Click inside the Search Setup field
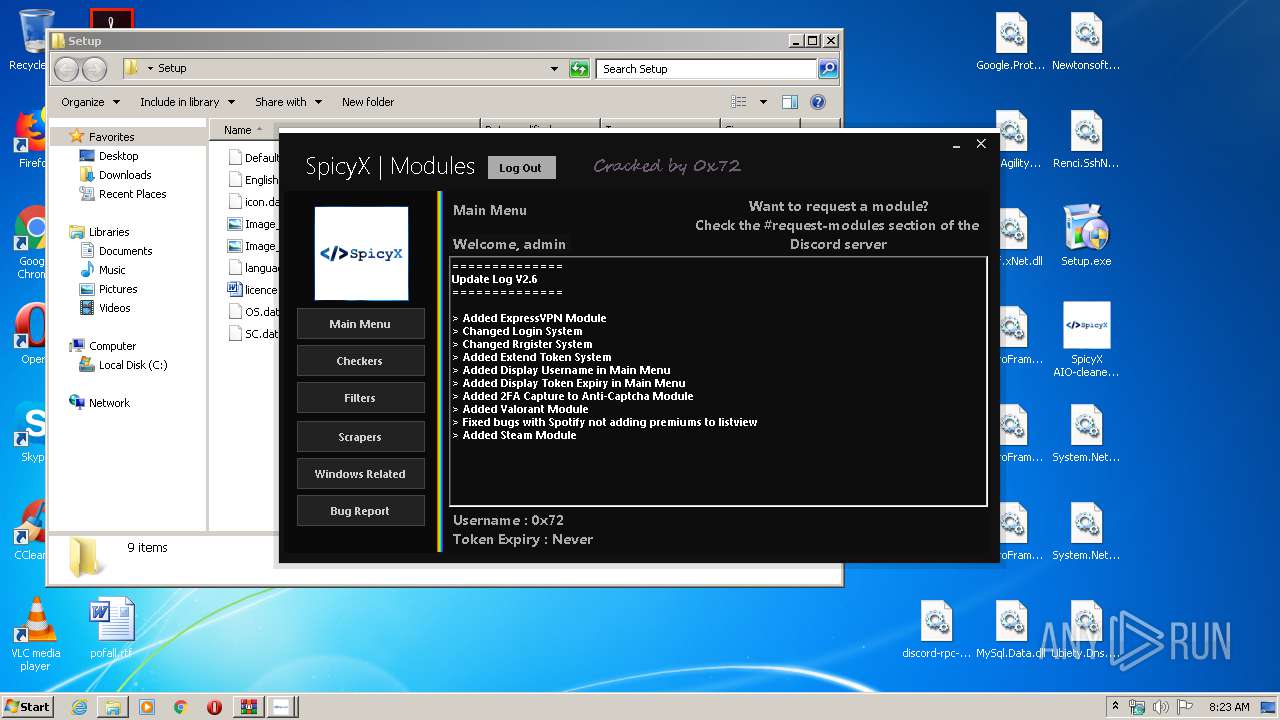The width and height of the screenshot is (1280, 720). (x=706, y=69)
